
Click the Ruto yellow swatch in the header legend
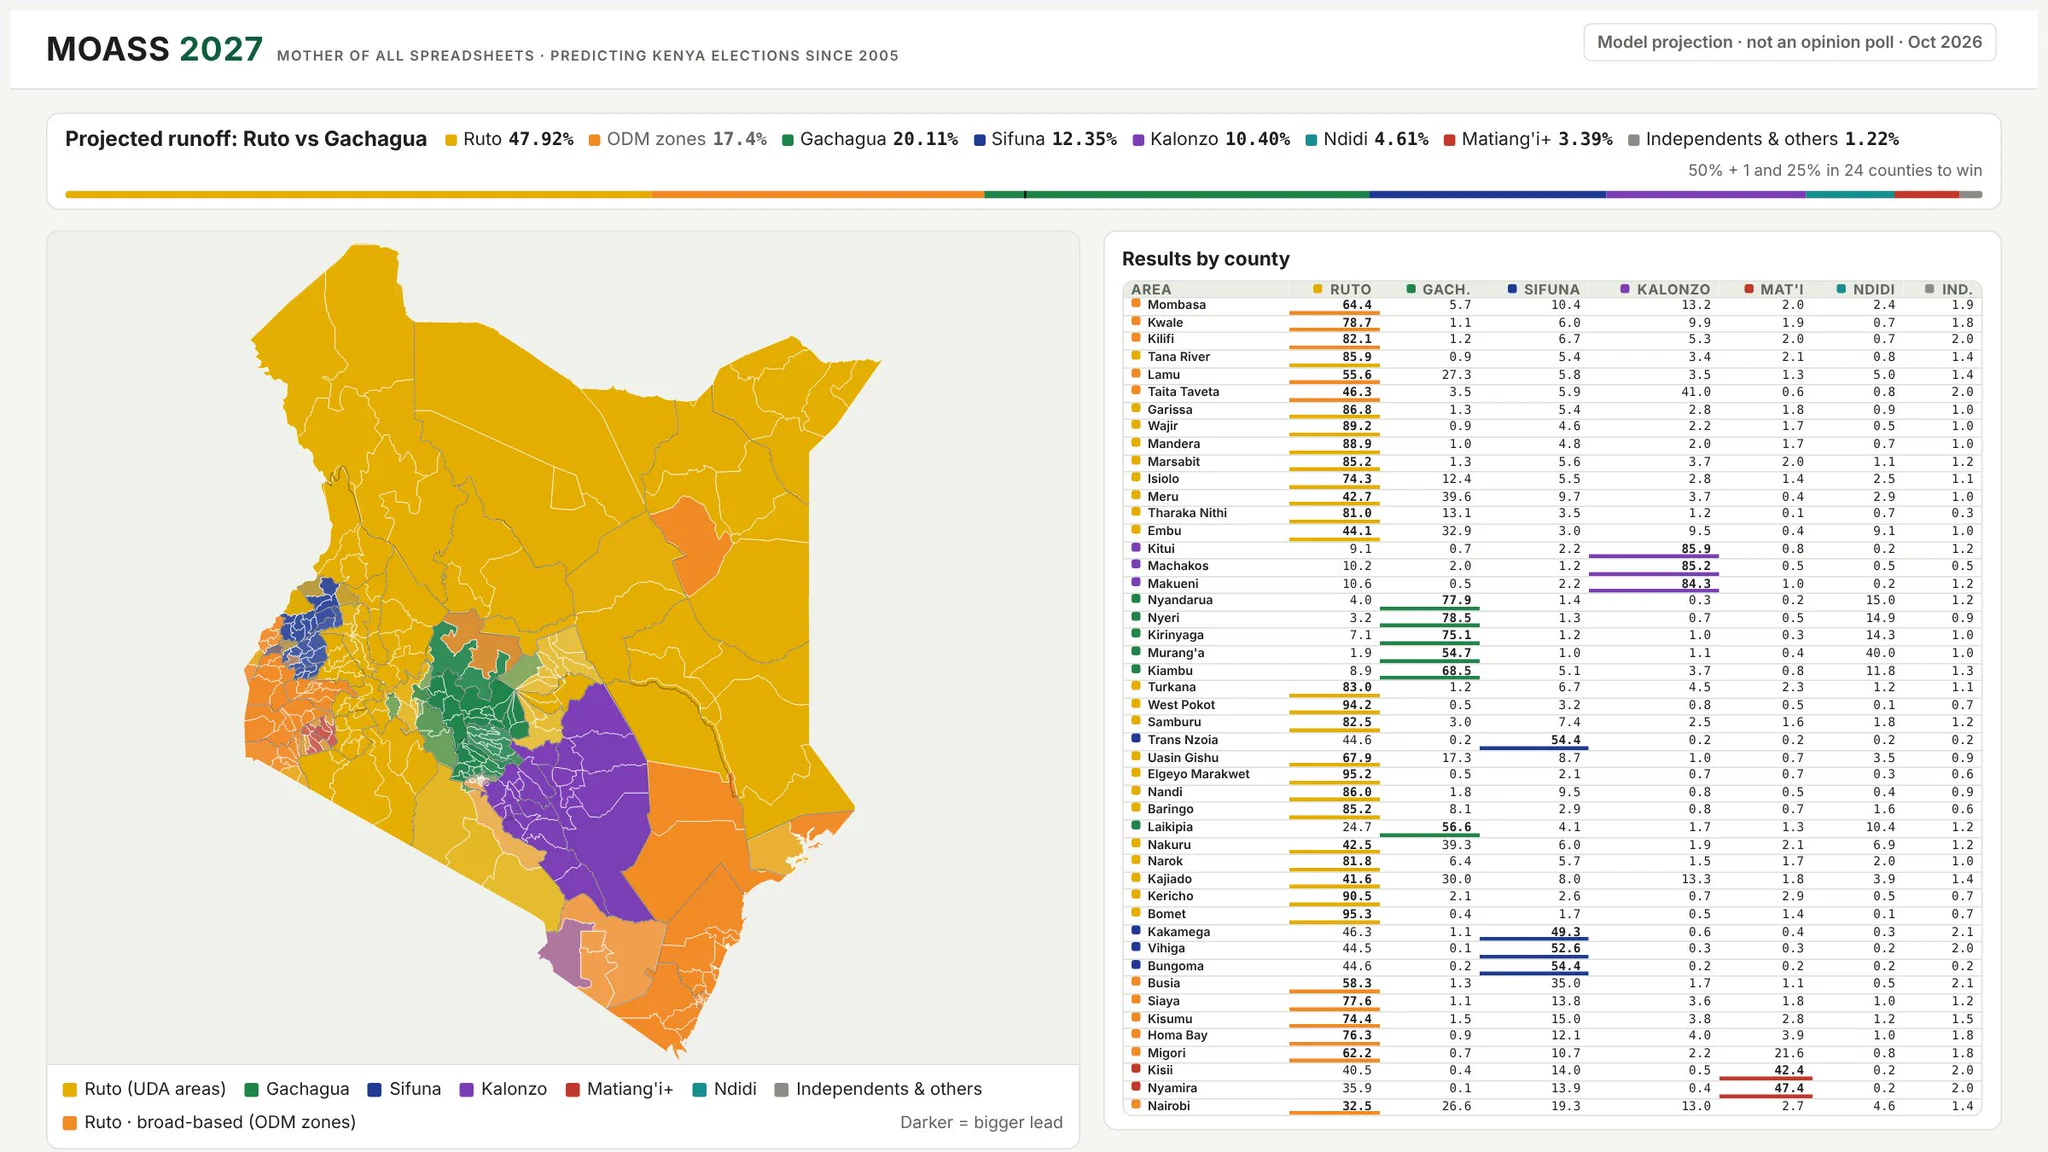coord(451,140)
